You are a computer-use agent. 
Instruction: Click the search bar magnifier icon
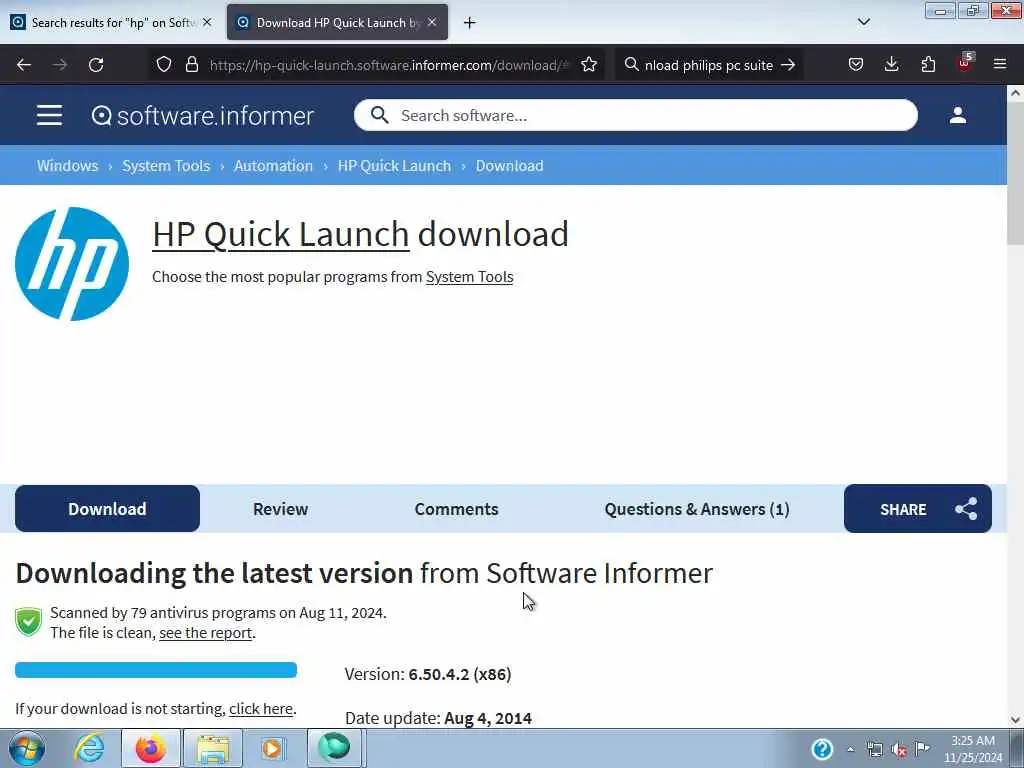pyautogui.click(x=632, y=65)
